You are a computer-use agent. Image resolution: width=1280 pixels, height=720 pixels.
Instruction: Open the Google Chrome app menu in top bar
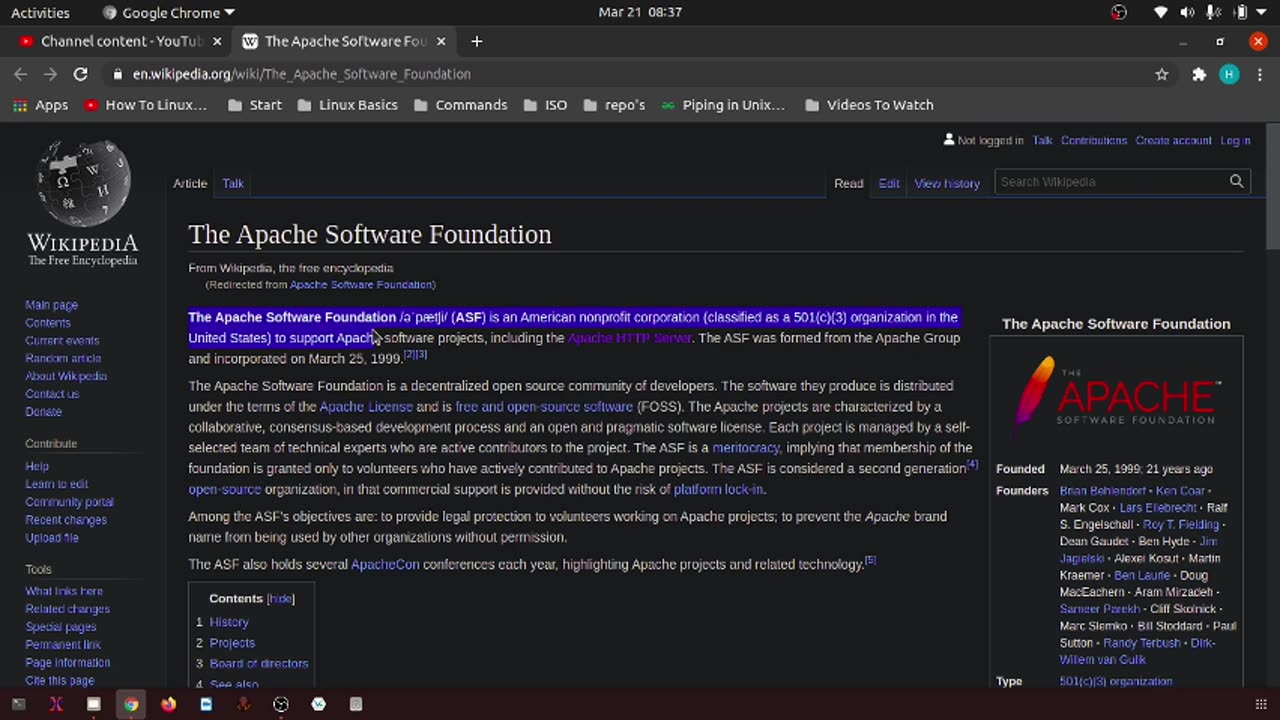169,12
